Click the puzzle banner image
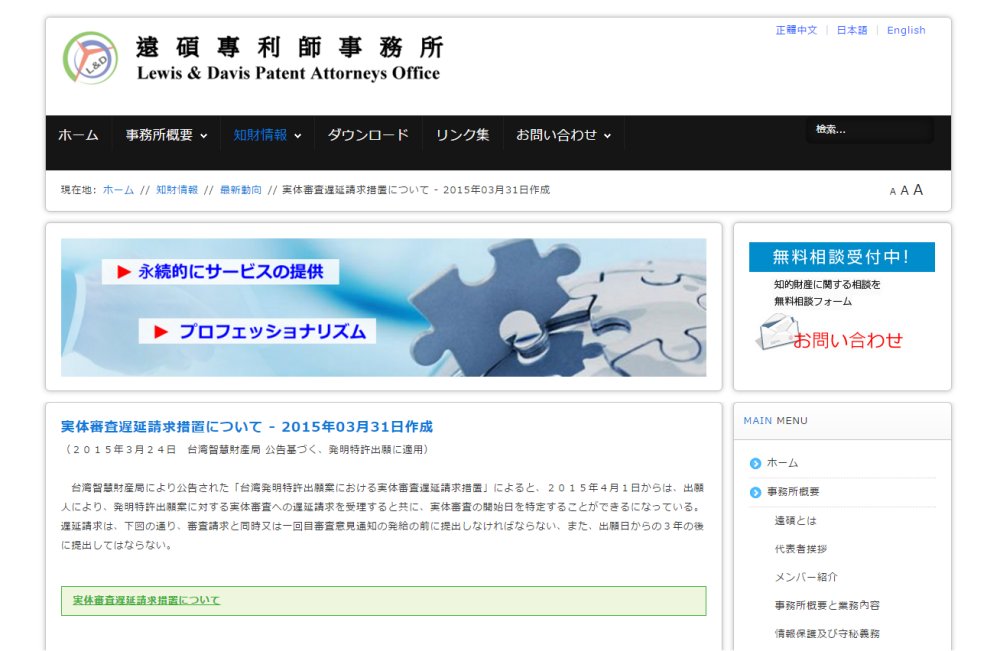 click(x=383, y=307)
